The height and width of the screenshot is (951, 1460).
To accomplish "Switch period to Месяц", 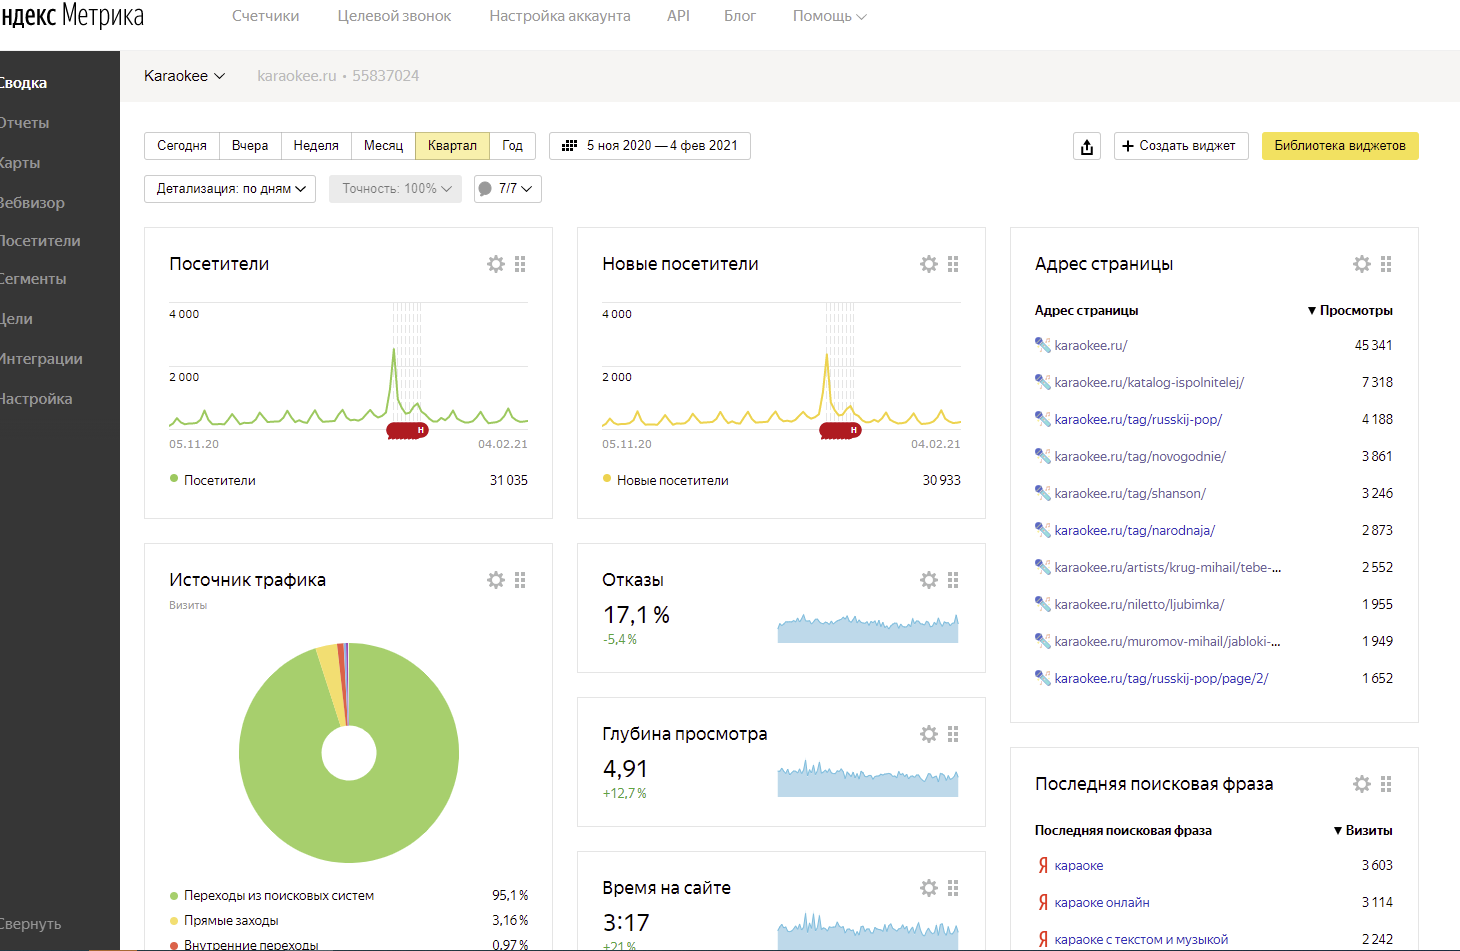I will (x=383, y=146).
